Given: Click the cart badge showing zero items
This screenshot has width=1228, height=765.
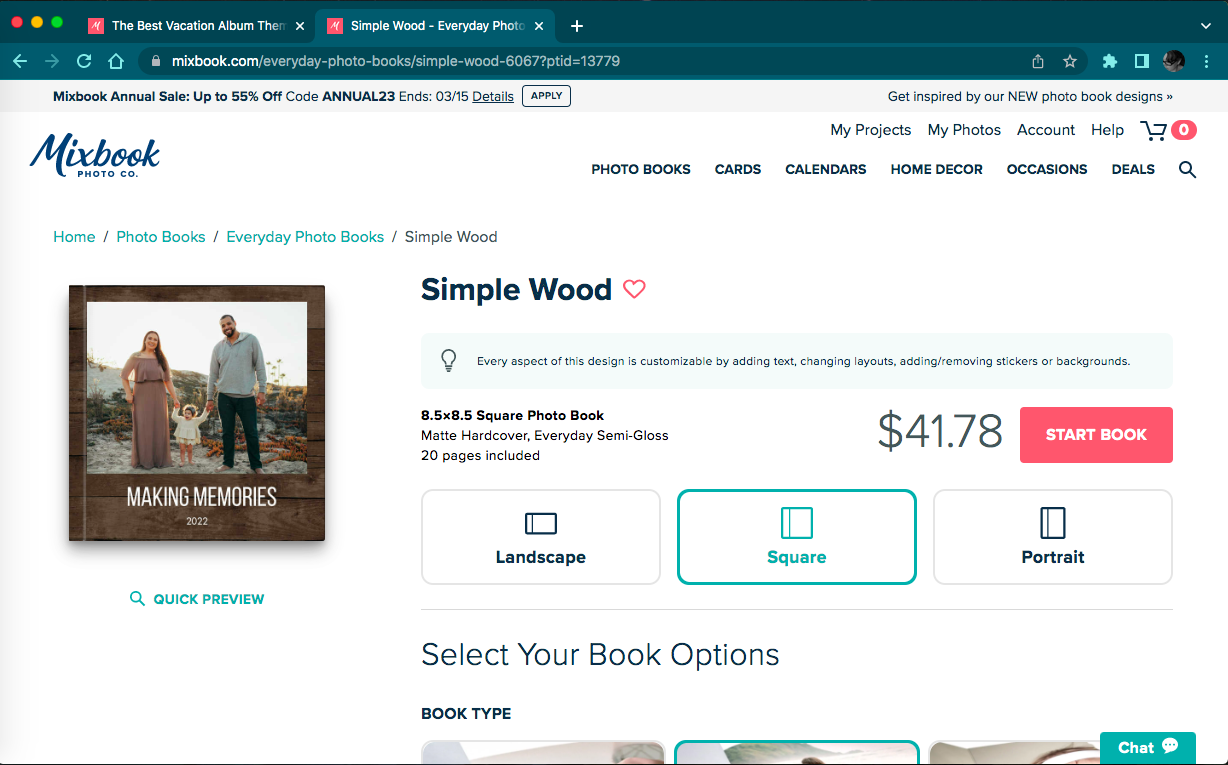Looking at the screenshot, I should click(x=1182, y=130).
